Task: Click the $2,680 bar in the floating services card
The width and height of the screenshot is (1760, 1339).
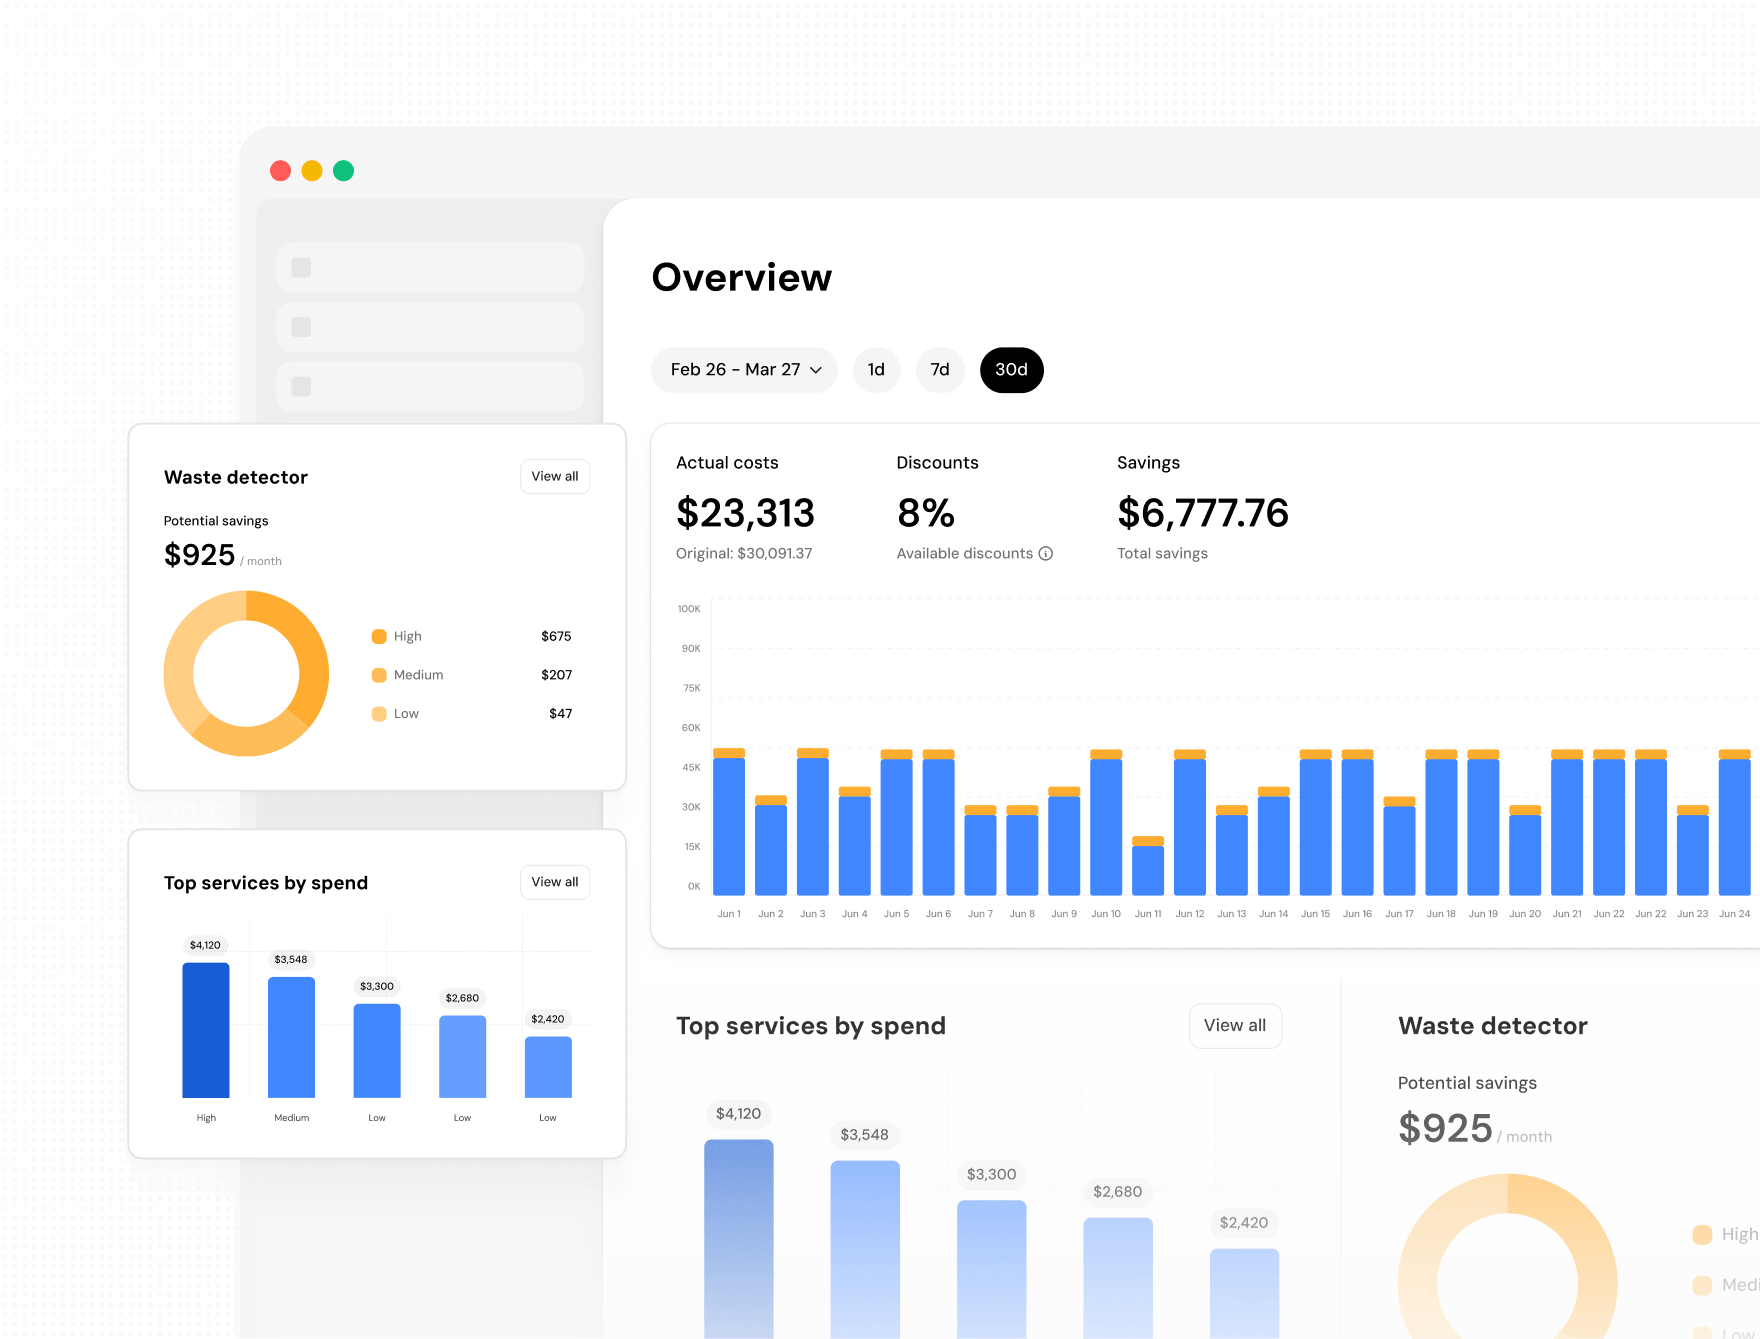Action: tap(462, 1056)
